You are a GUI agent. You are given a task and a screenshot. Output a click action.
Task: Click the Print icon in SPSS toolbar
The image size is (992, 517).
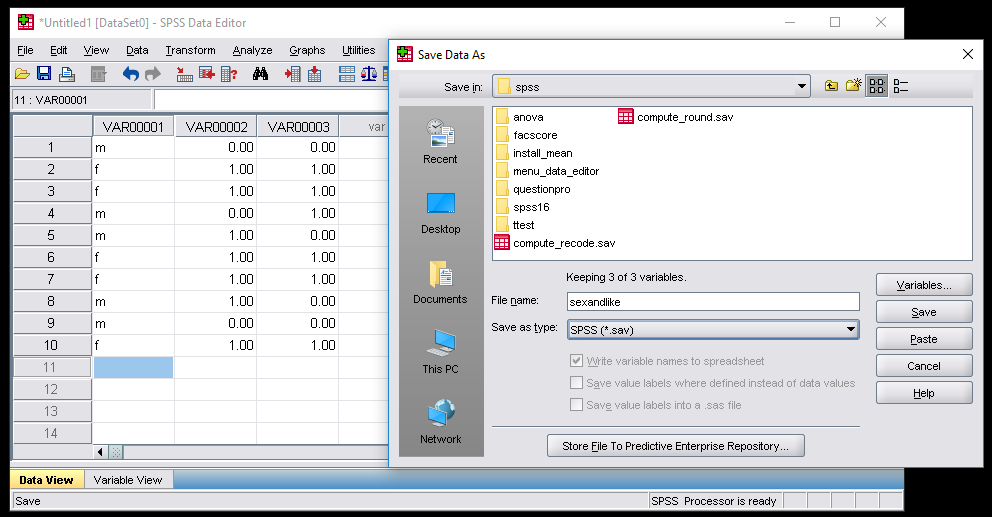67,74
